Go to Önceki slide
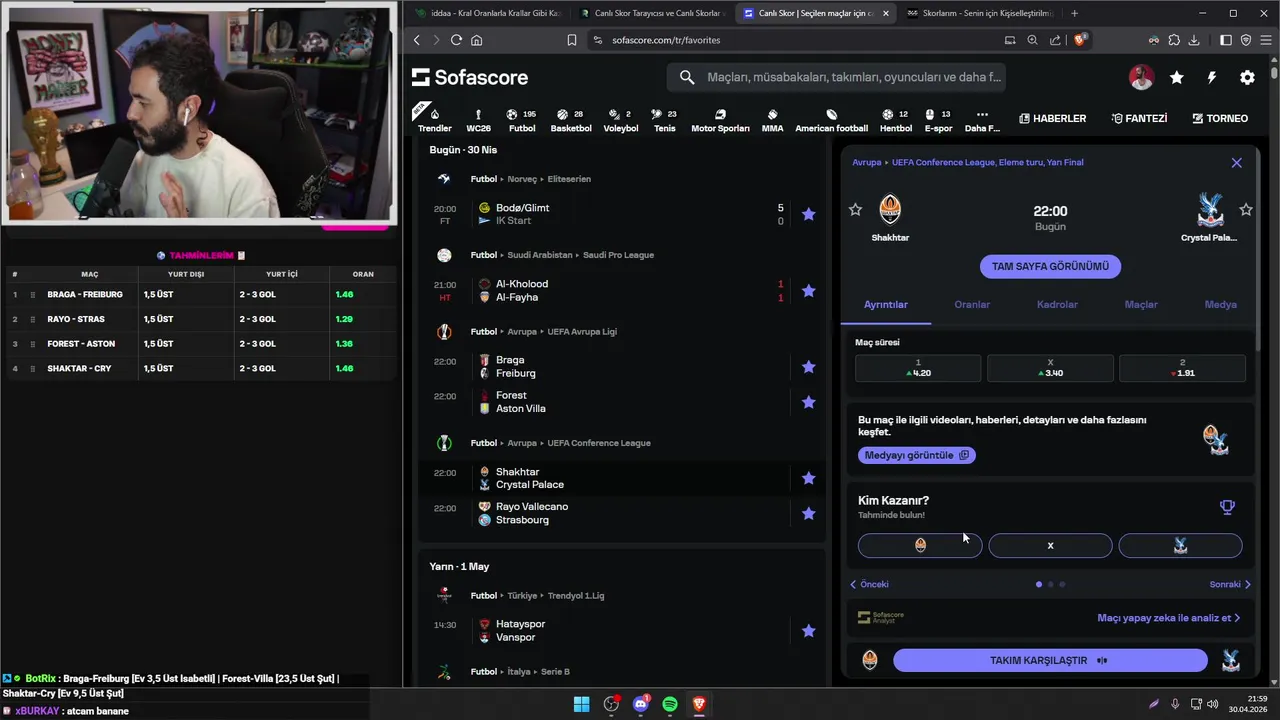This screenshot has height=720, width=1280. point(869,584)
